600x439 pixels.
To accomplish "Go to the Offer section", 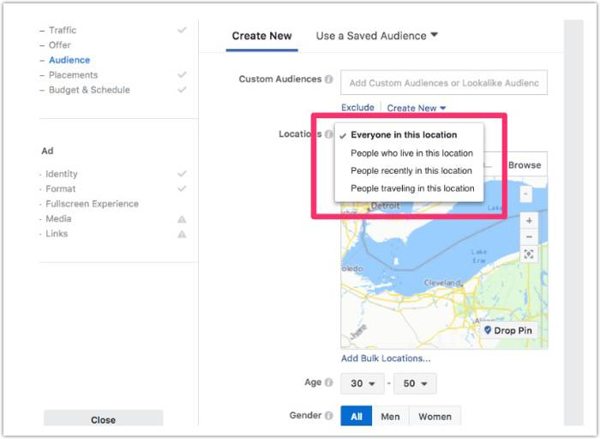I will (60, 45).
